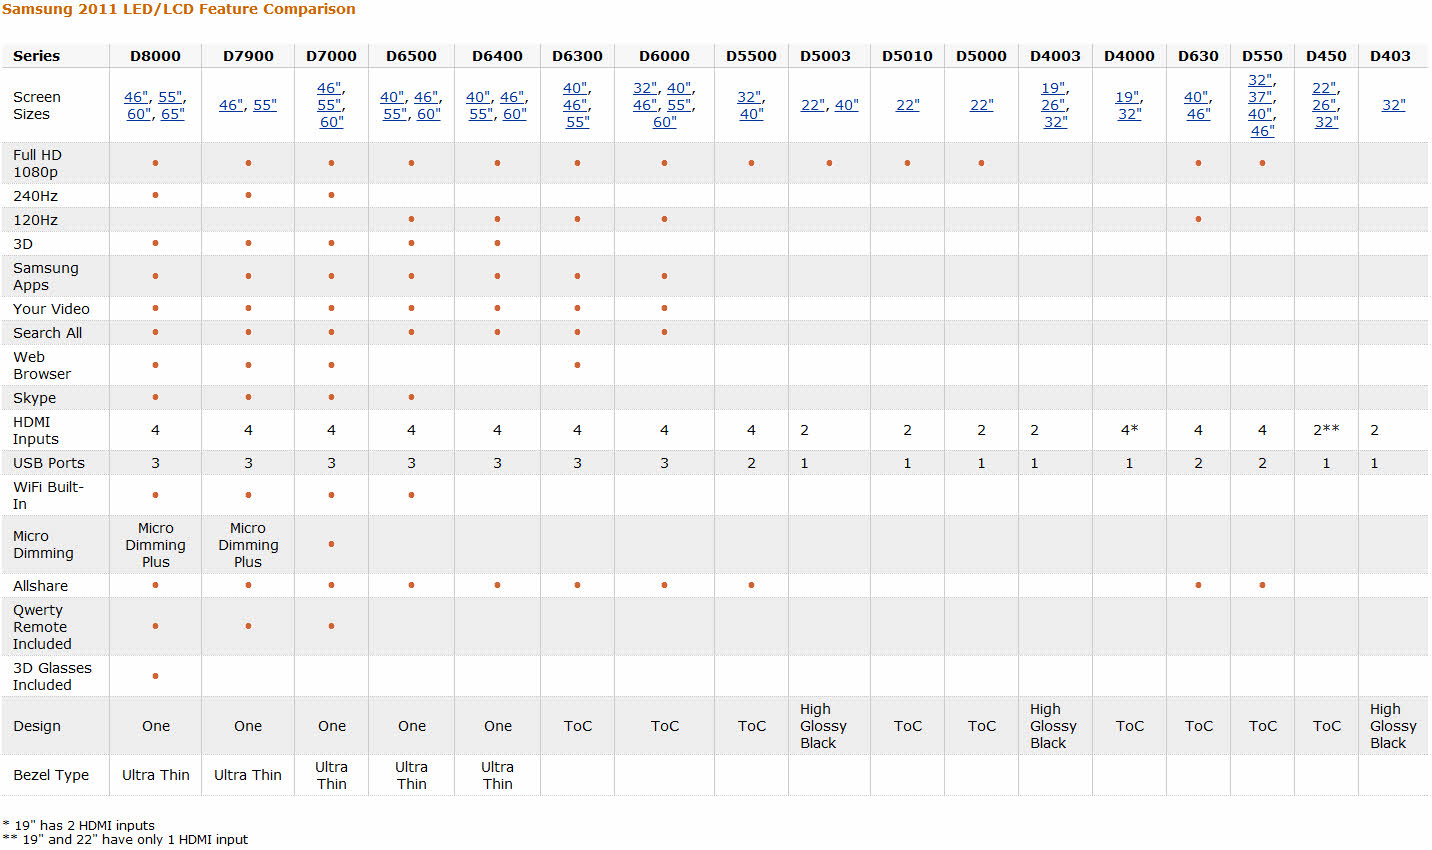Open the 22" size link under D5003

point(814,105)
